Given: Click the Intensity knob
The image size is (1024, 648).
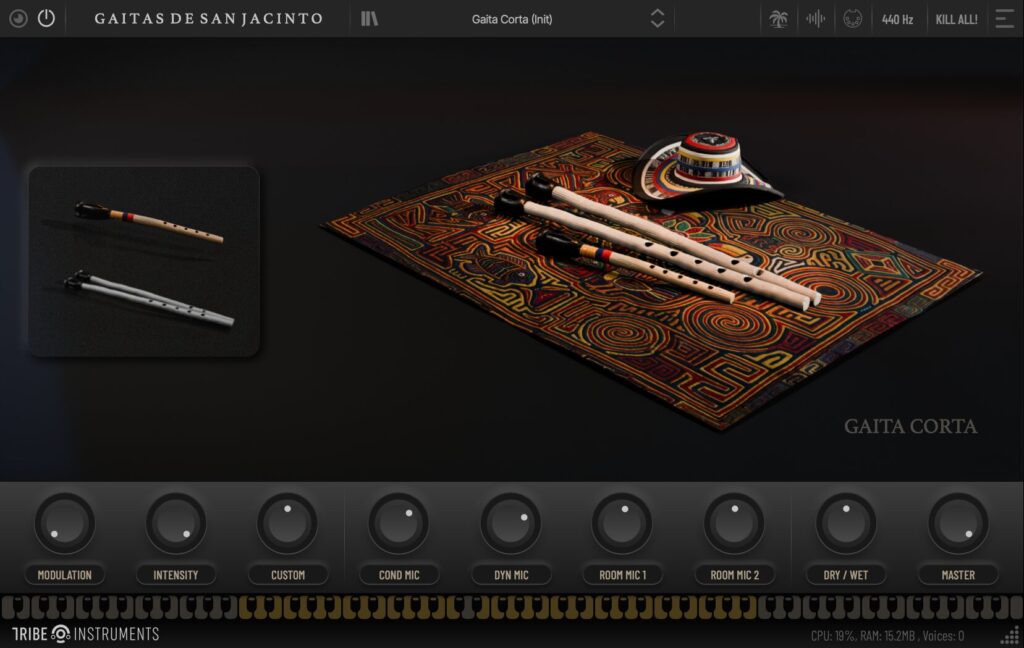Looking at the screenshot, I should click(176, 523).
